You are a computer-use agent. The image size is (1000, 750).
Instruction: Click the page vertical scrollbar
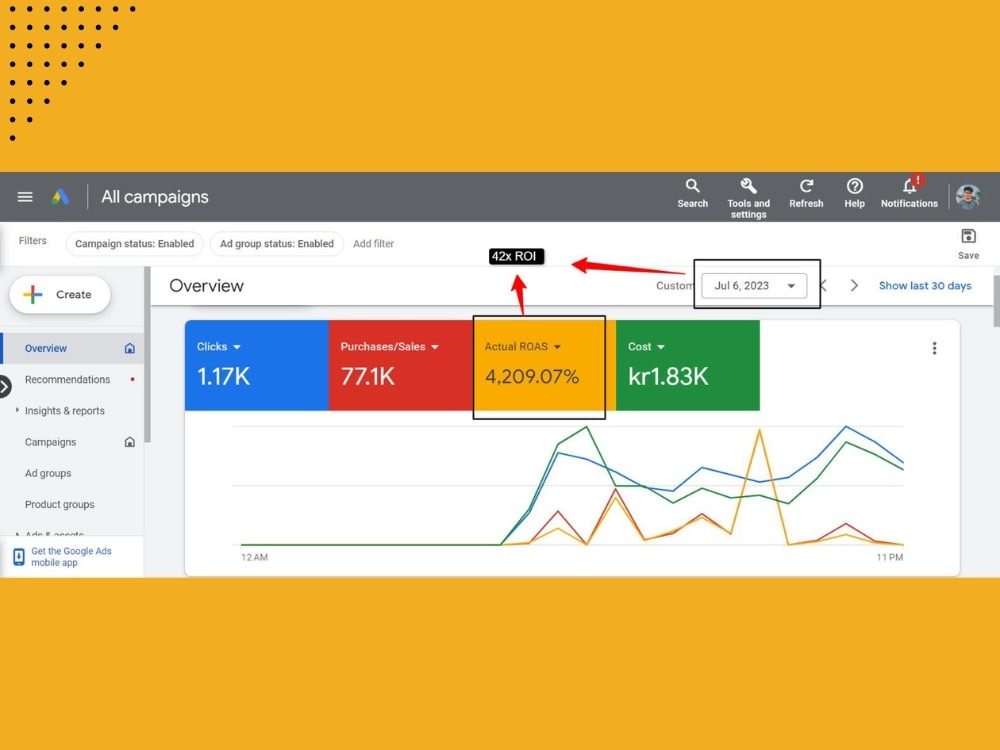tap(996, 300)
